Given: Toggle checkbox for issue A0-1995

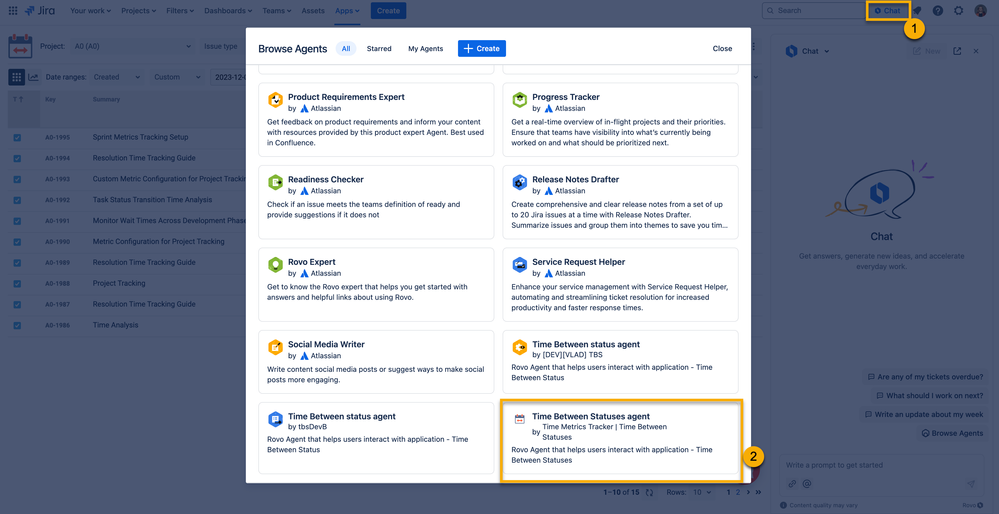Looking at the screenshot, I should (17, 138).
